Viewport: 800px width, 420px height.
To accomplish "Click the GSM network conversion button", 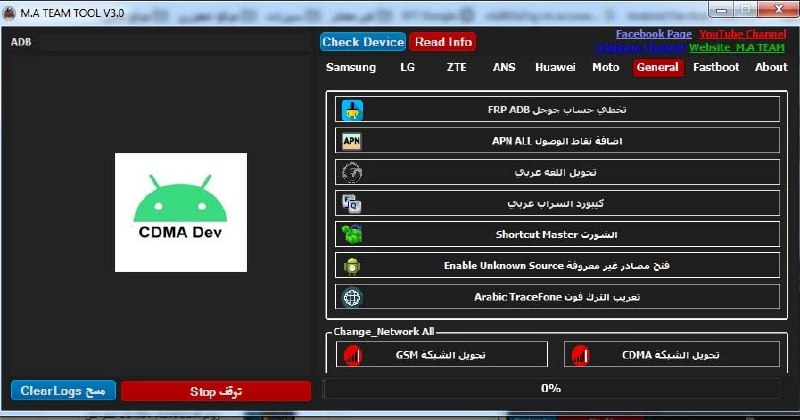I will (x=442, y=355).
